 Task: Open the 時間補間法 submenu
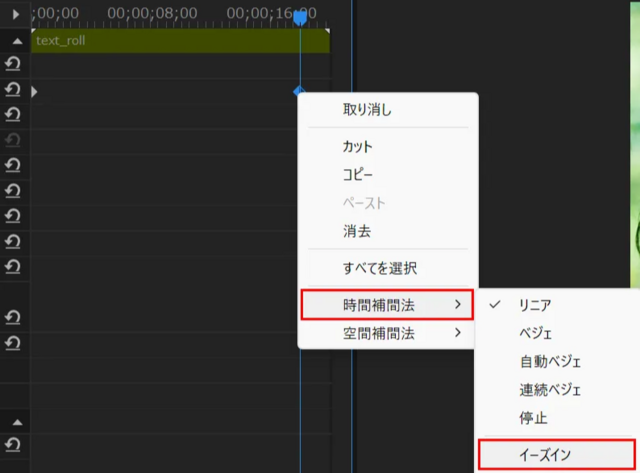pos(387,304)
